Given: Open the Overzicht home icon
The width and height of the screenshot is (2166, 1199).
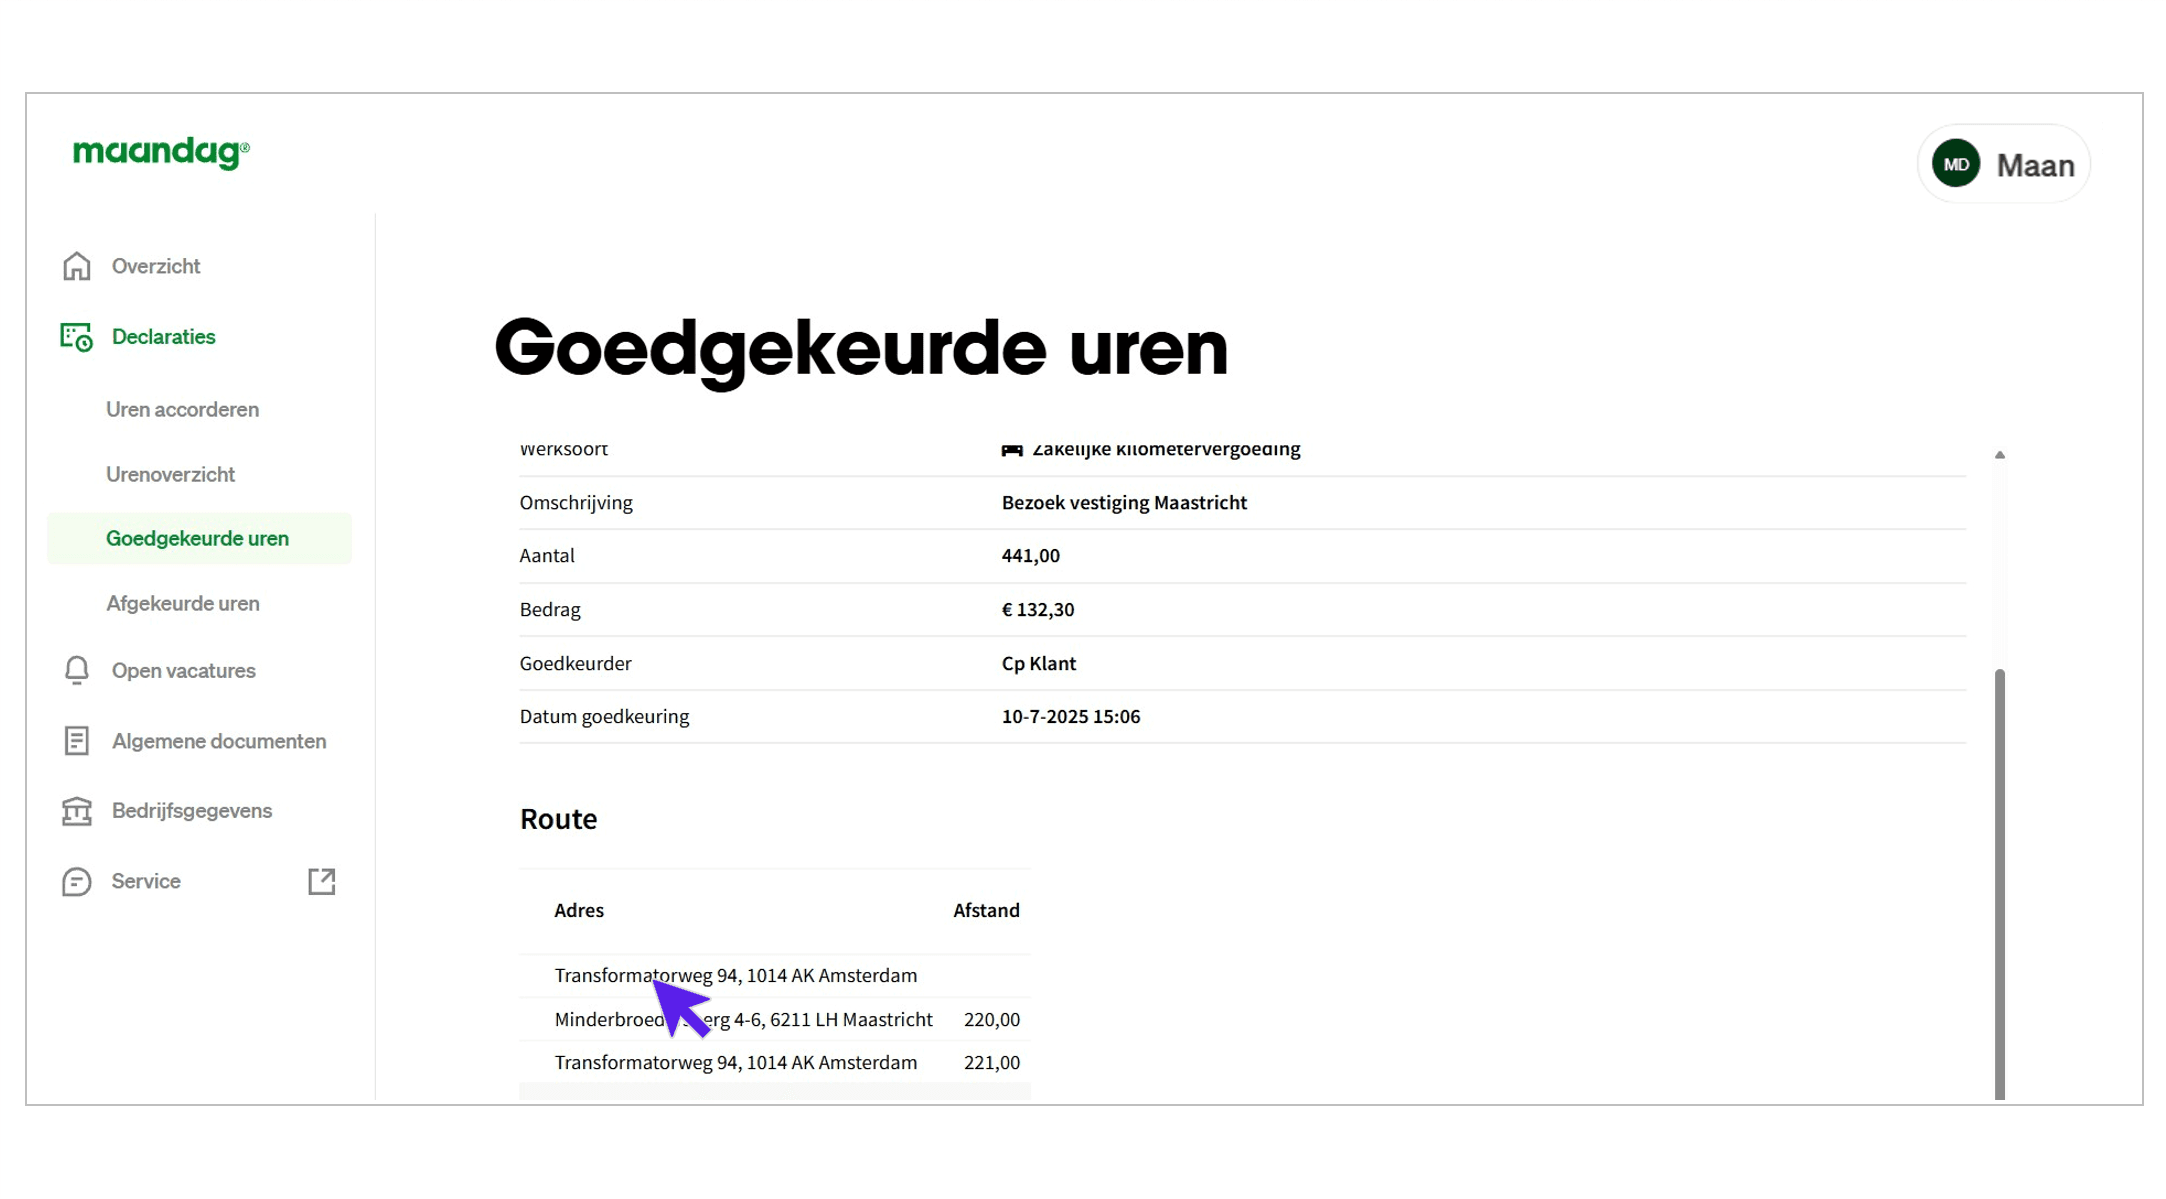Looking at the screenshot, I should [x=76, y=266].
